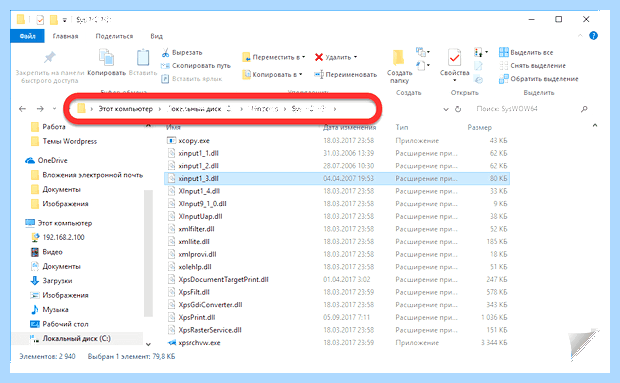Viewport: 620px width, 383px height.
Task: Click Вырезать scissors item
Action: tap(182, 53)
